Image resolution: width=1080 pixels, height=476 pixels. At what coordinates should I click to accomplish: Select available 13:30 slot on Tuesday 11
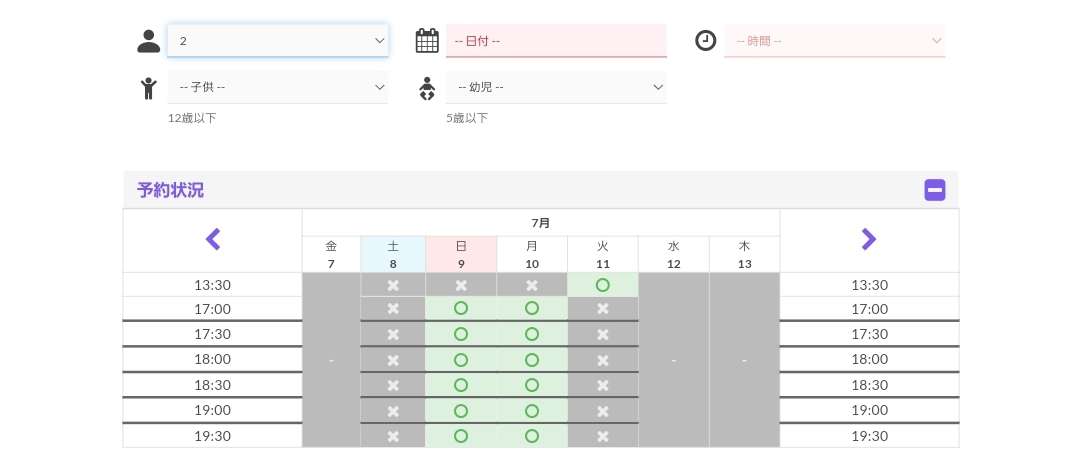(x=603, y=285)
